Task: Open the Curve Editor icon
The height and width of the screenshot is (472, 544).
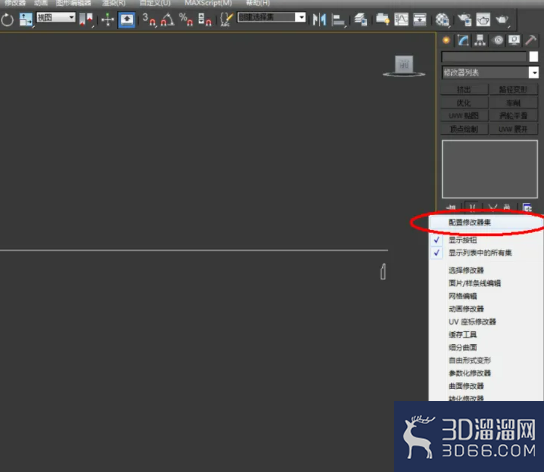Action: [x=401, y=19]
